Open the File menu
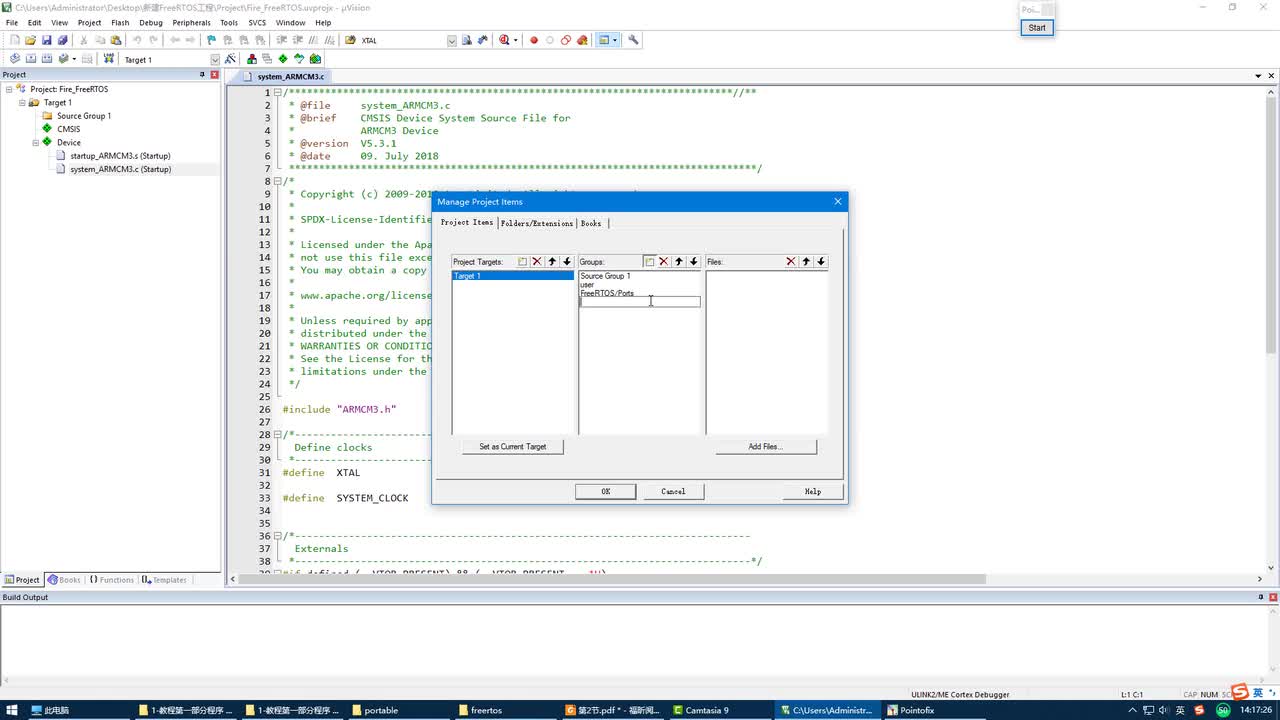 pos(12,22)
